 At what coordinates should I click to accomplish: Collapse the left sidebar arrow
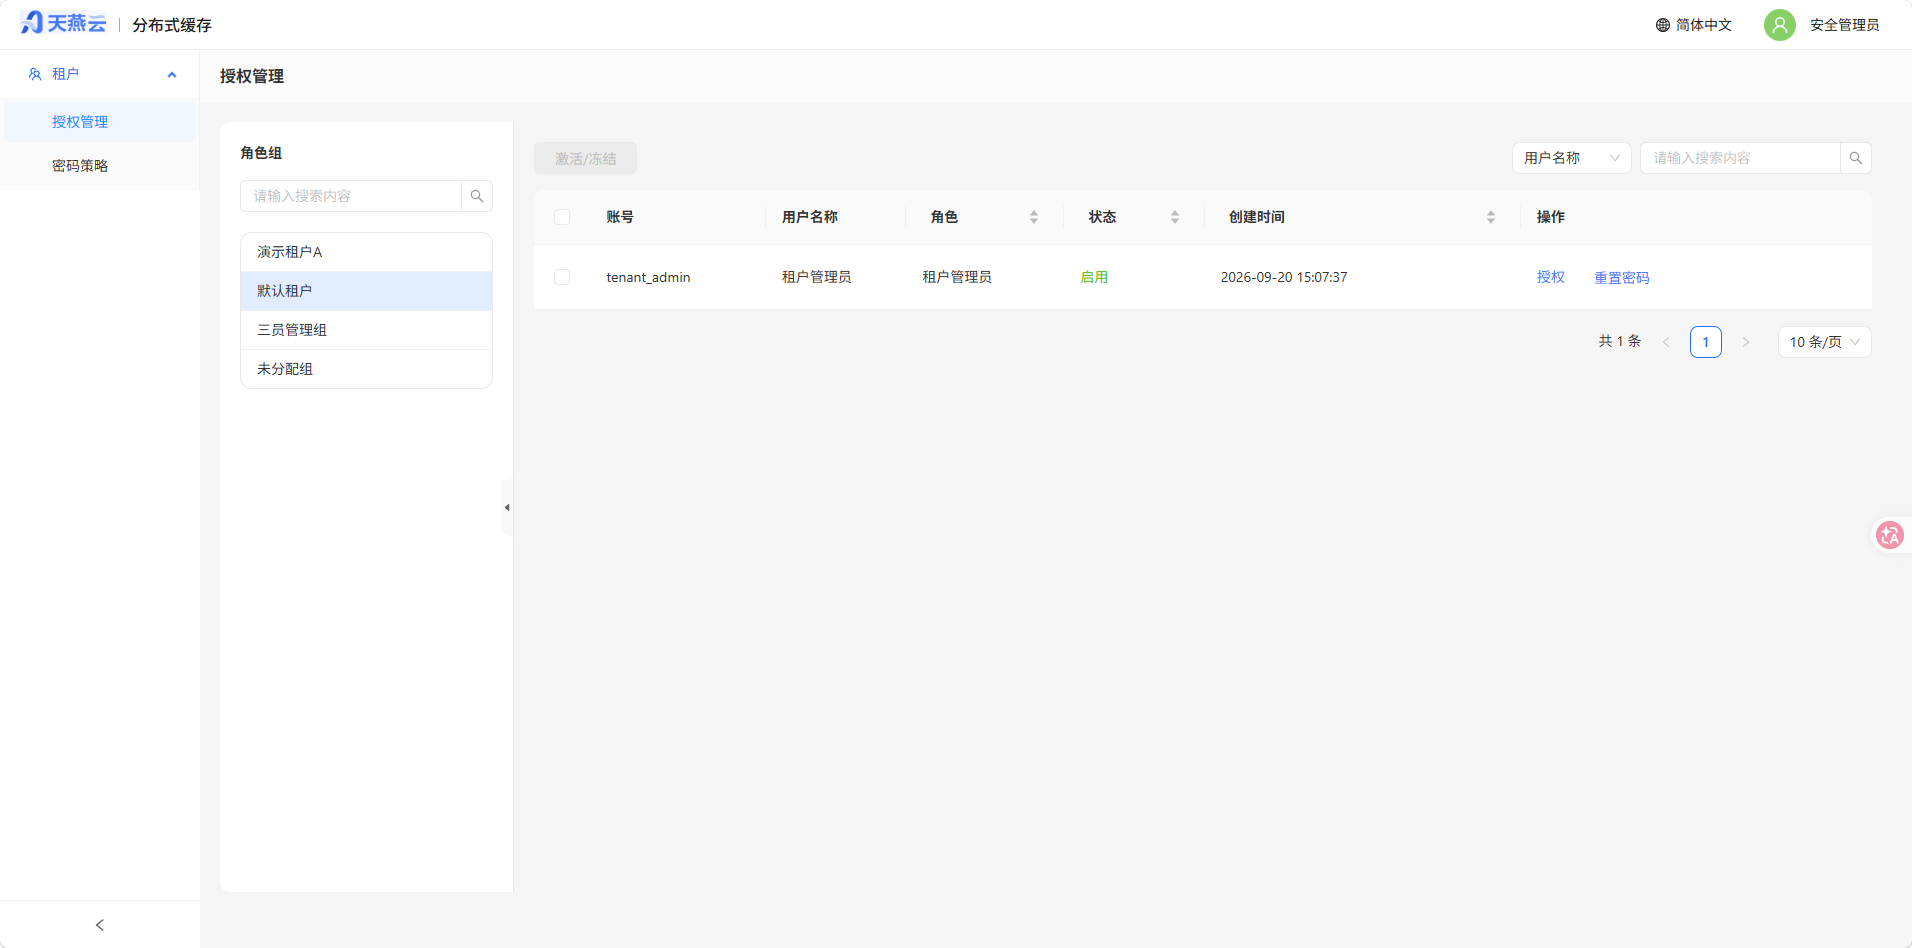click(x=100, y=925)
